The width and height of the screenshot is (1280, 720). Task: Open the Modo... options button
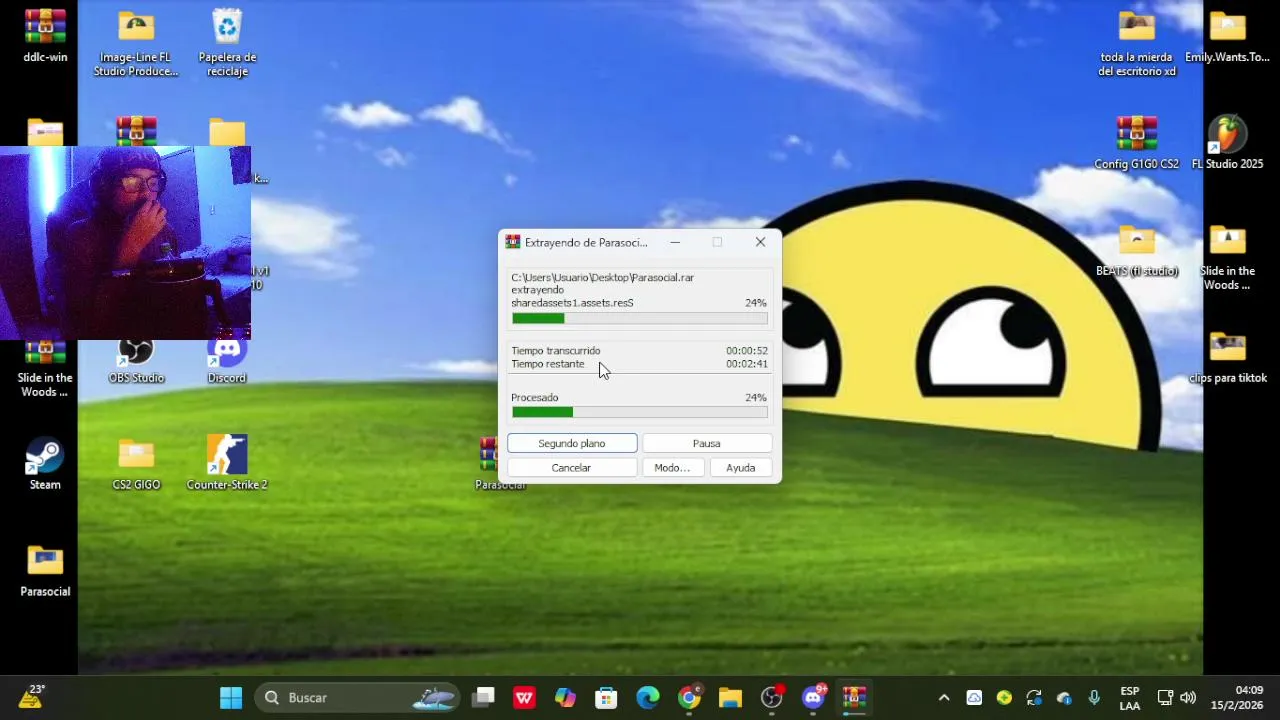(672, 468)
